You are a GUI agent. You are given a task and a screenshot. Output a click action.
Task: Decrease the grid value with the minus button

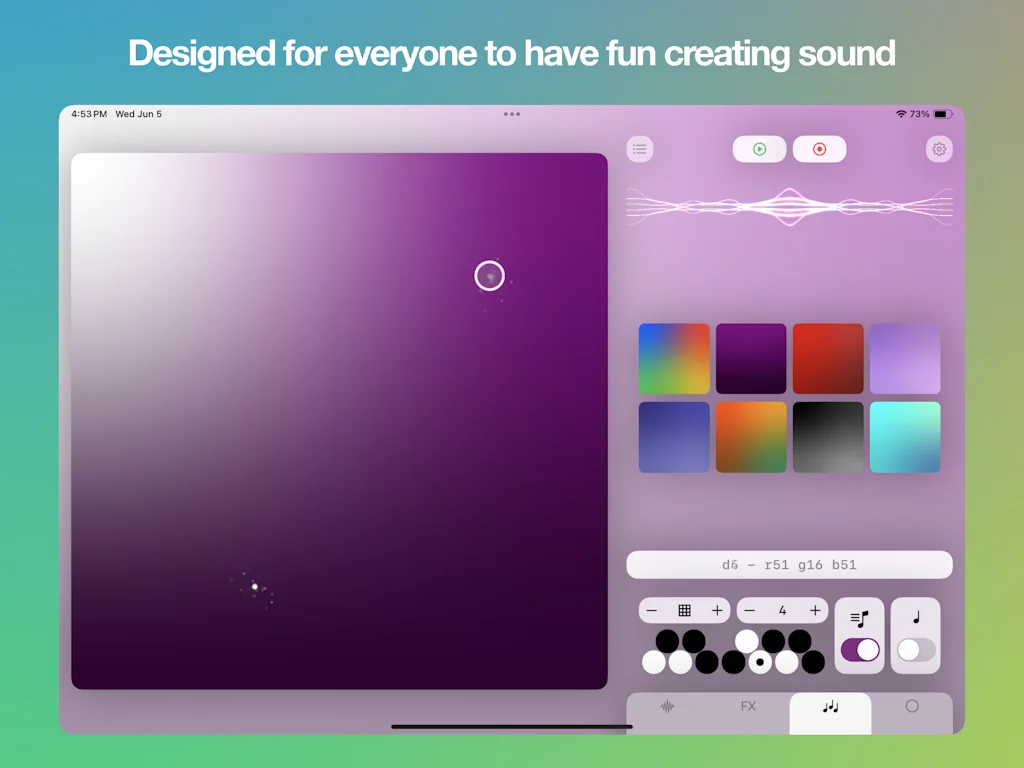click(652, 610)
